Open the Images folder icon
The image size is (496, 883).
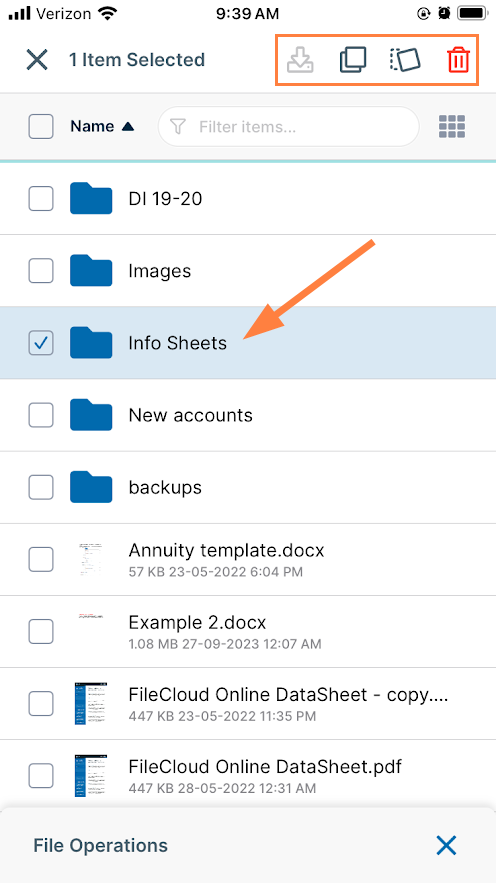click(91, 271)
